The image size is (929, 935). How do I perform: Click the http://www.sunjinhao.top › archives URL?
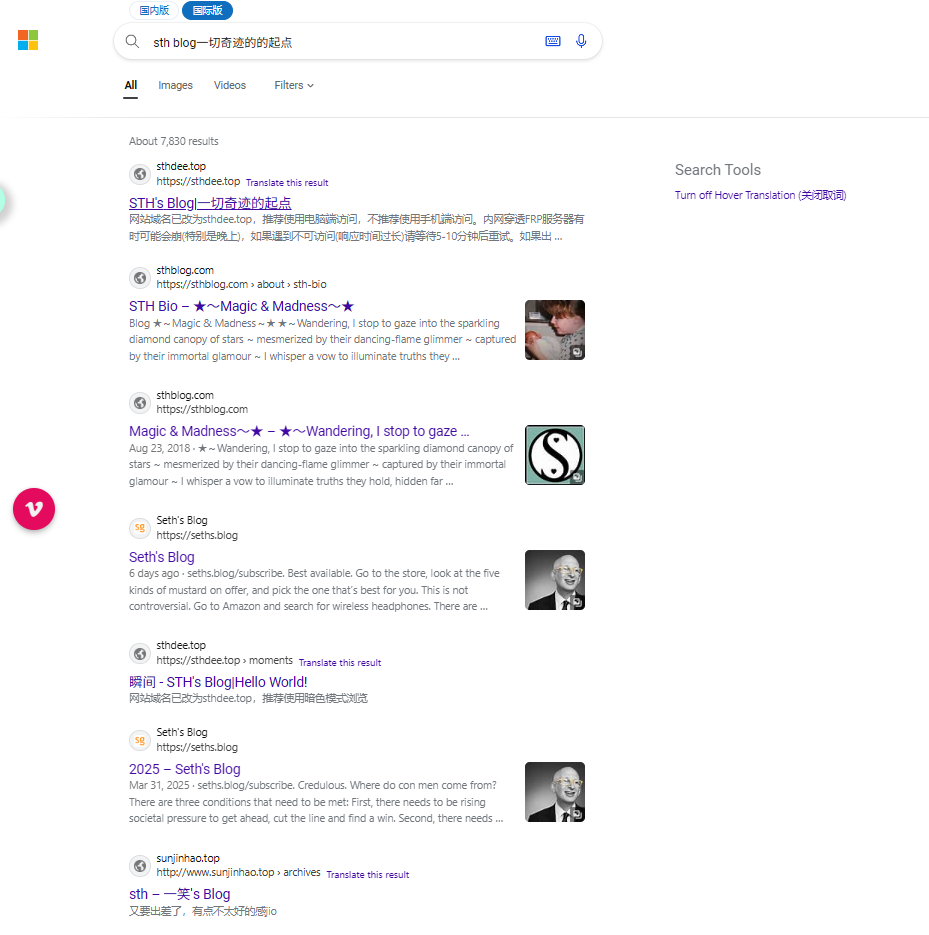239,872
